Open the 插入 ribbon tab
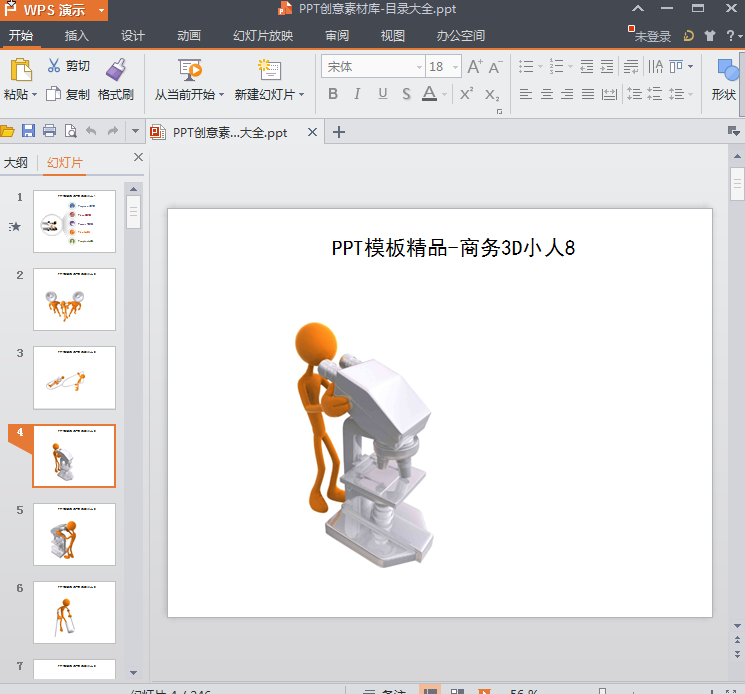Screen dimensions: 745x694 pos(76,36)
